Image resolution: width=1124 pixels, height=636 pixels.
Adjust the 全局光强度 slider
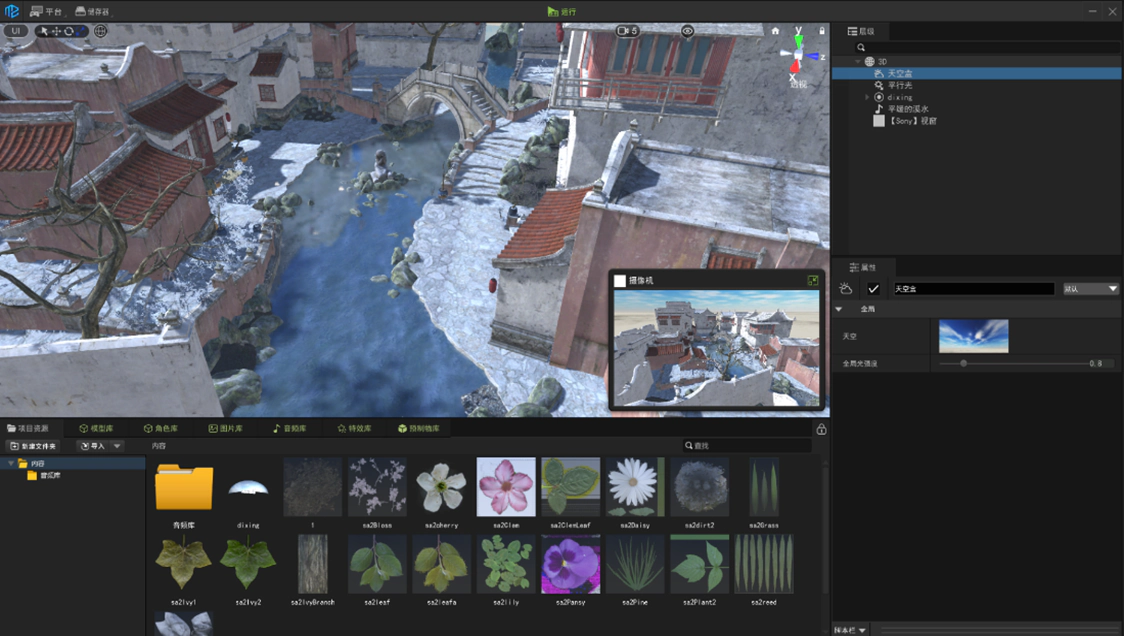pos(963,364)
